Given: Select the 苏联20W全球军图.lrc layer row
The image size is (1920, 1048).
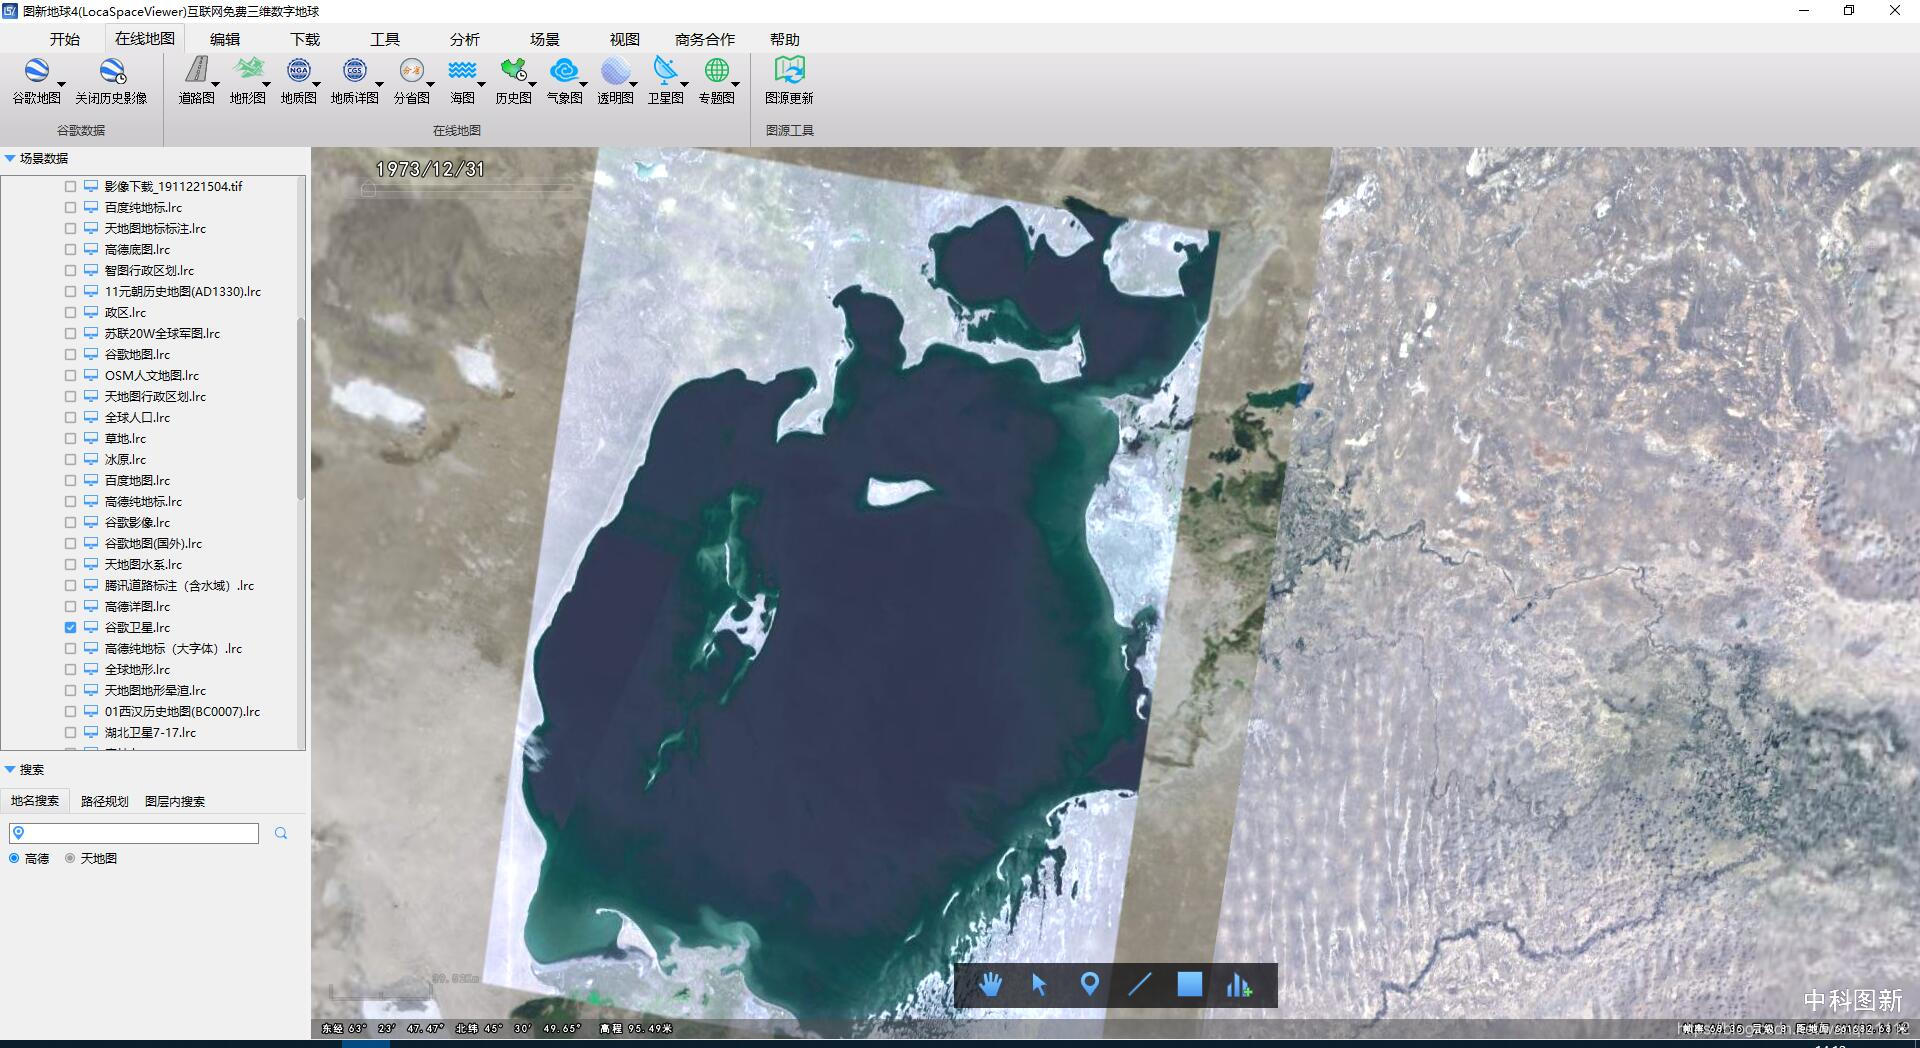Looking at the screenshot, I should pos(162,333).
